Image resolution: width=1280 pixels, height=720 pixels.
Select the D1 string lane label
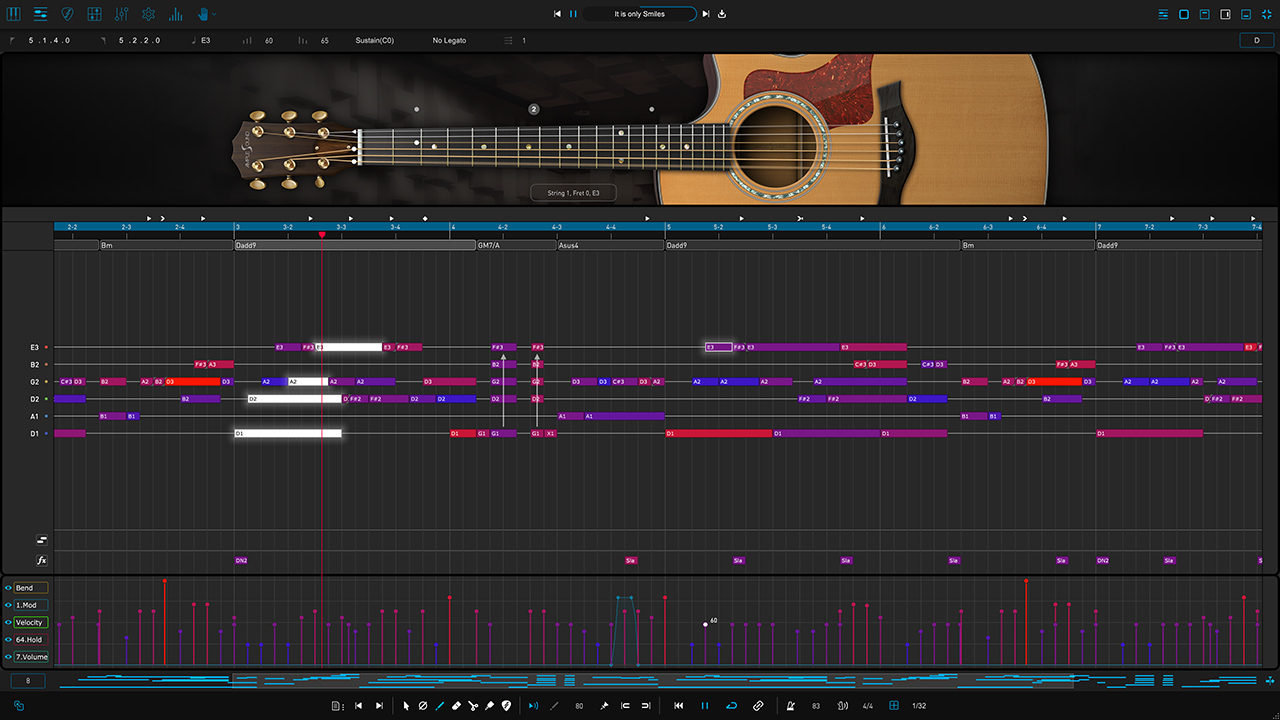point(35,434)
